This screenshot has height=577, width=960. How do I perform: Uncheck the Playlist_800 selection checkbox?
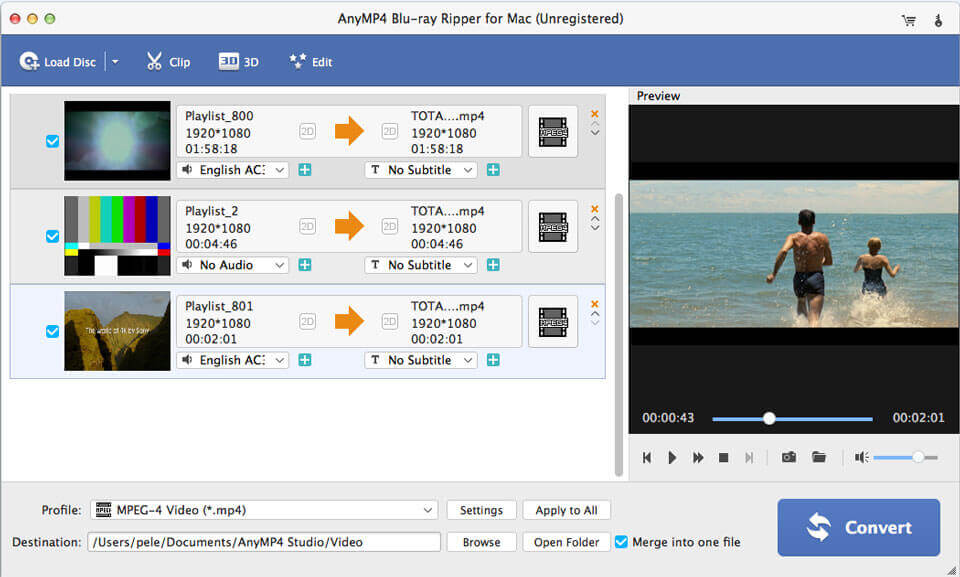coord(52,141)
